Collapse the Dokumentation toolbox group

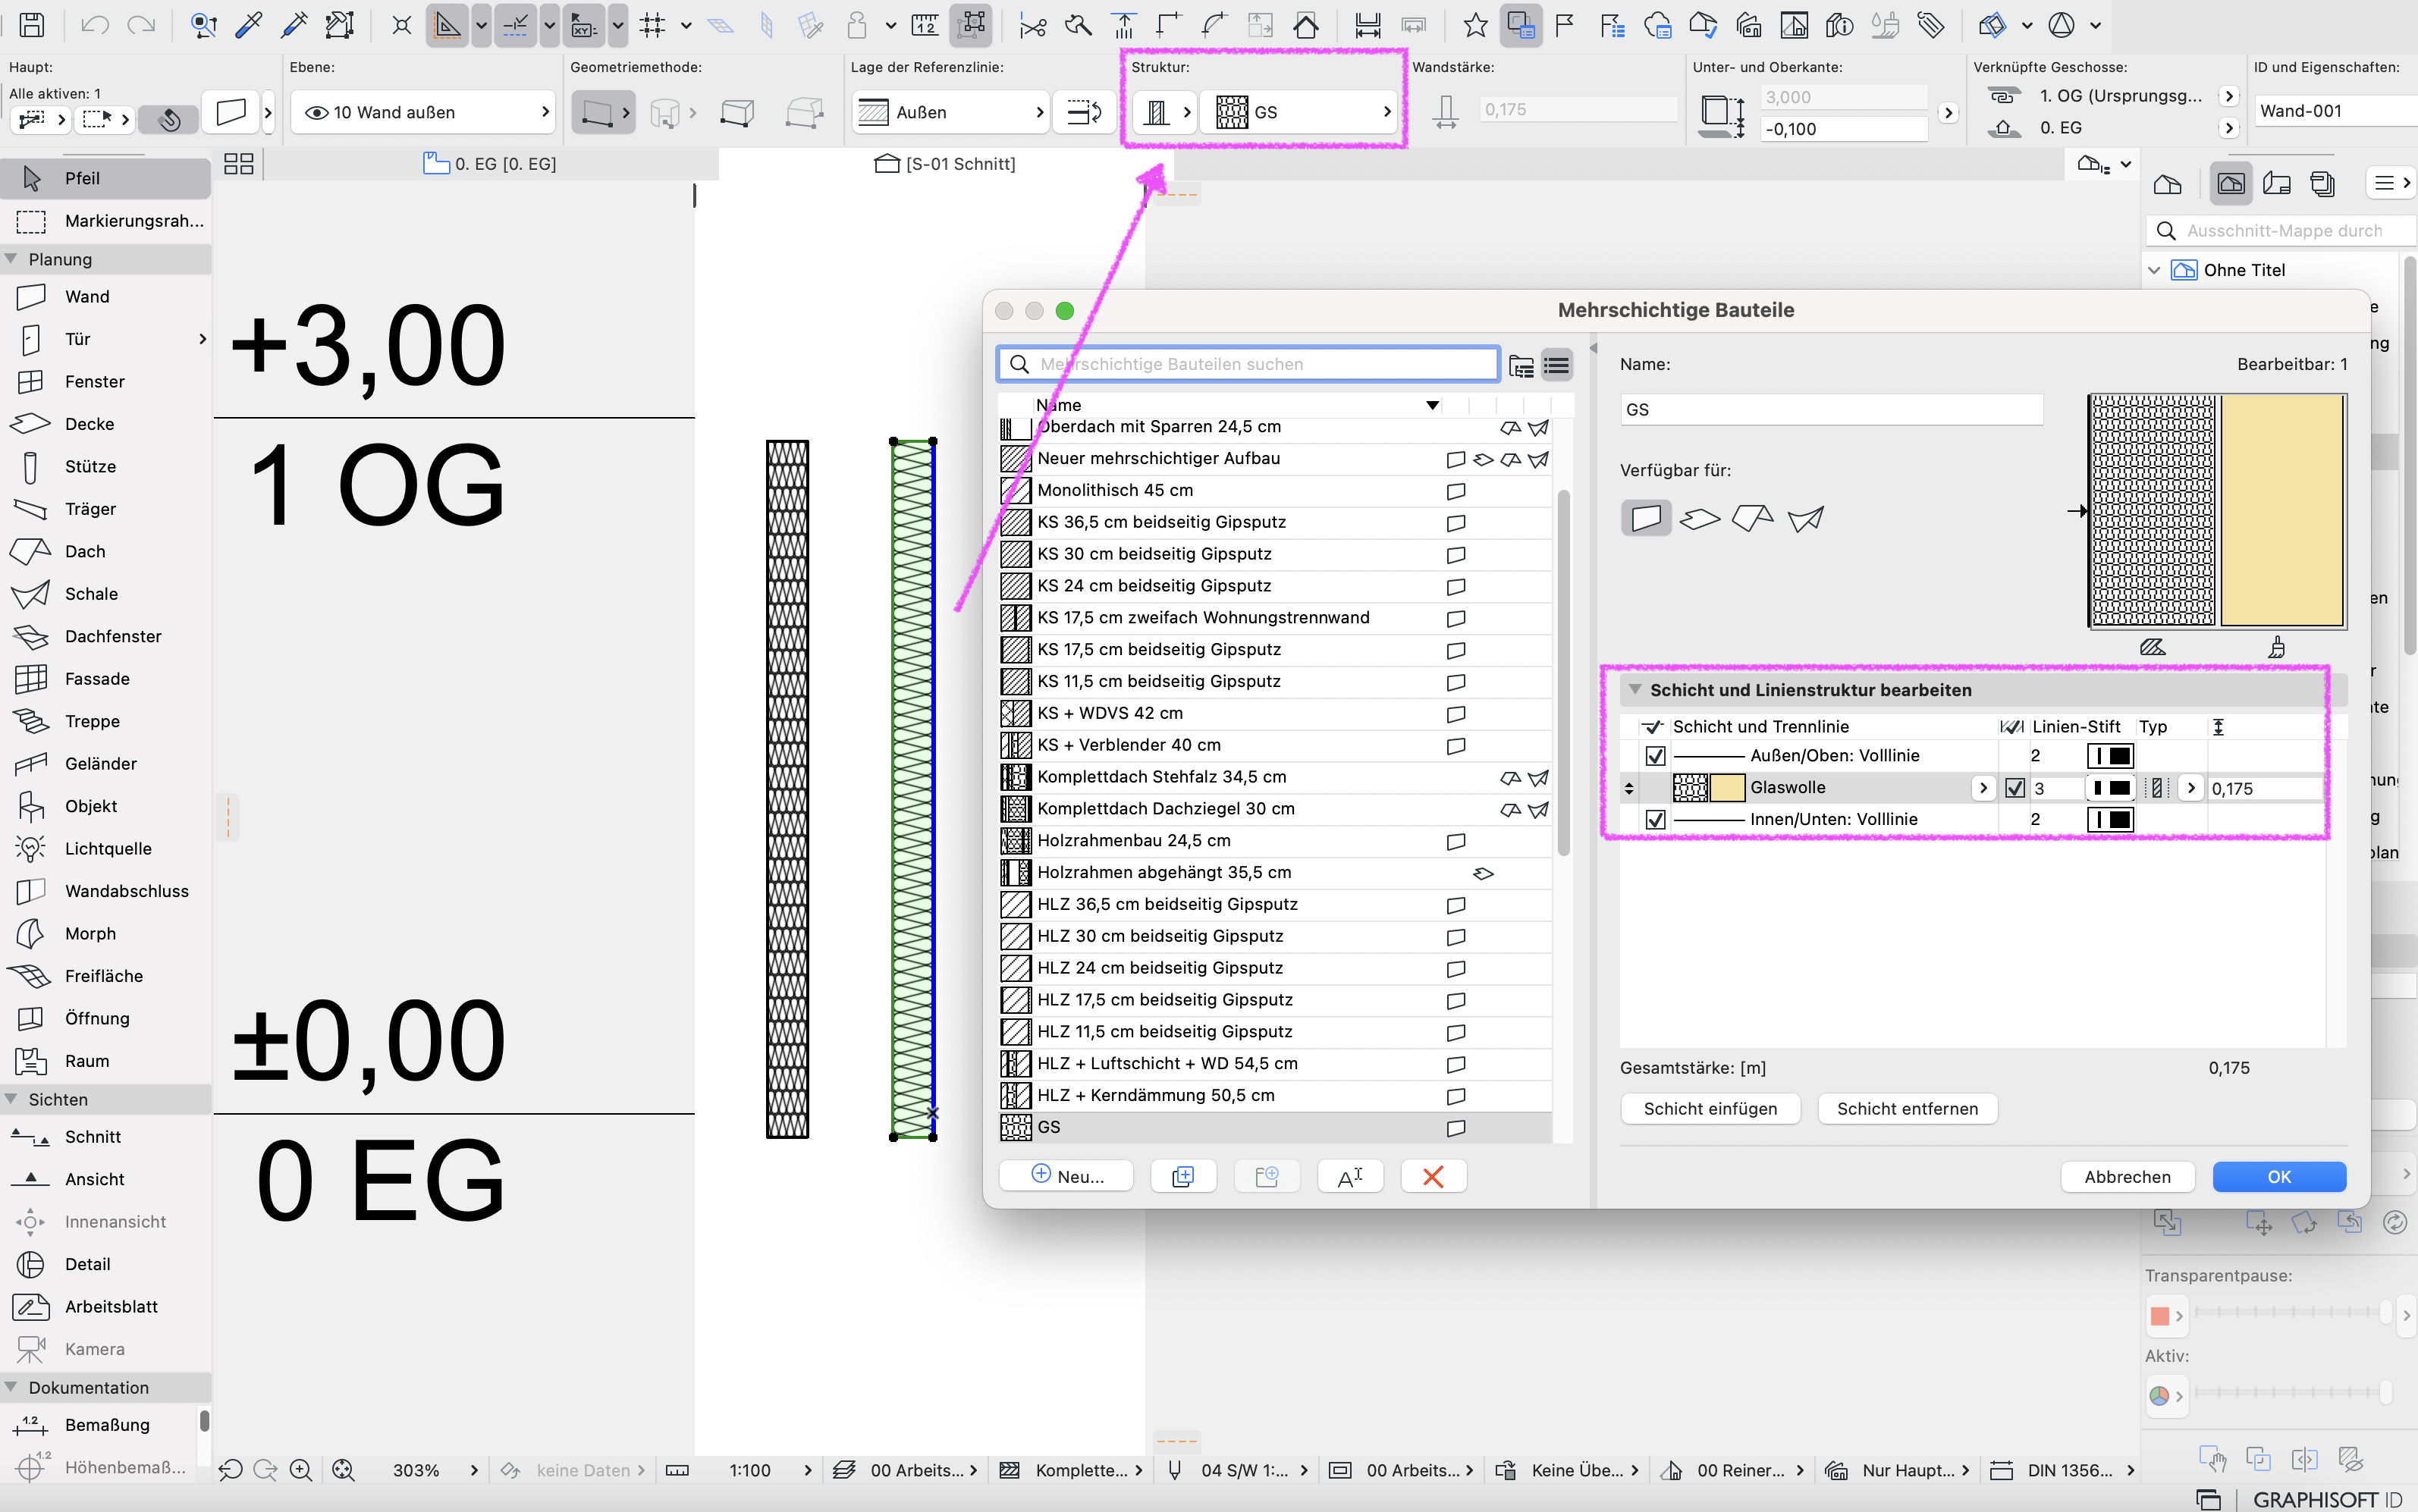(x=12, y=1387)
